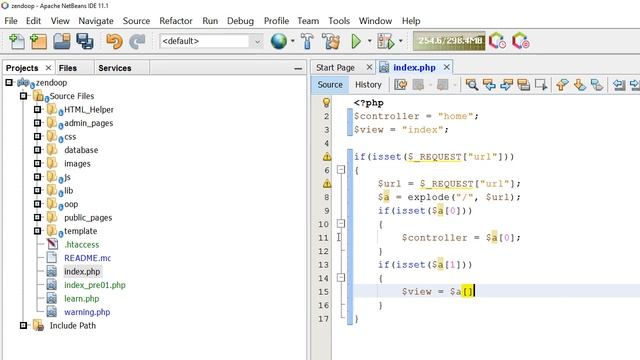Screen dimensions: 640x360
Task: Switch to the Services tab
Action: [x=115, y=68]
